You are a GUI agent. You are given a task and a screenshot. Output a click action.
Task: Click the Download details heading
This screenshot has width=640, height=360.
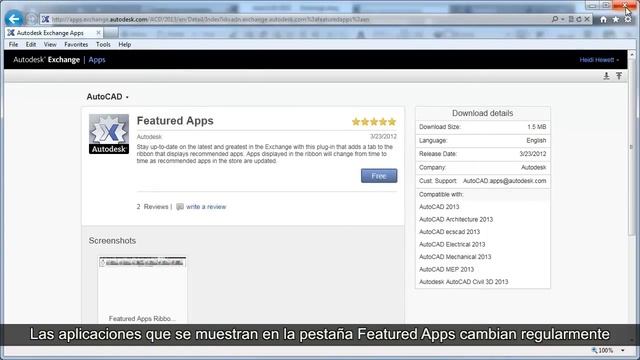coord(482,113)
